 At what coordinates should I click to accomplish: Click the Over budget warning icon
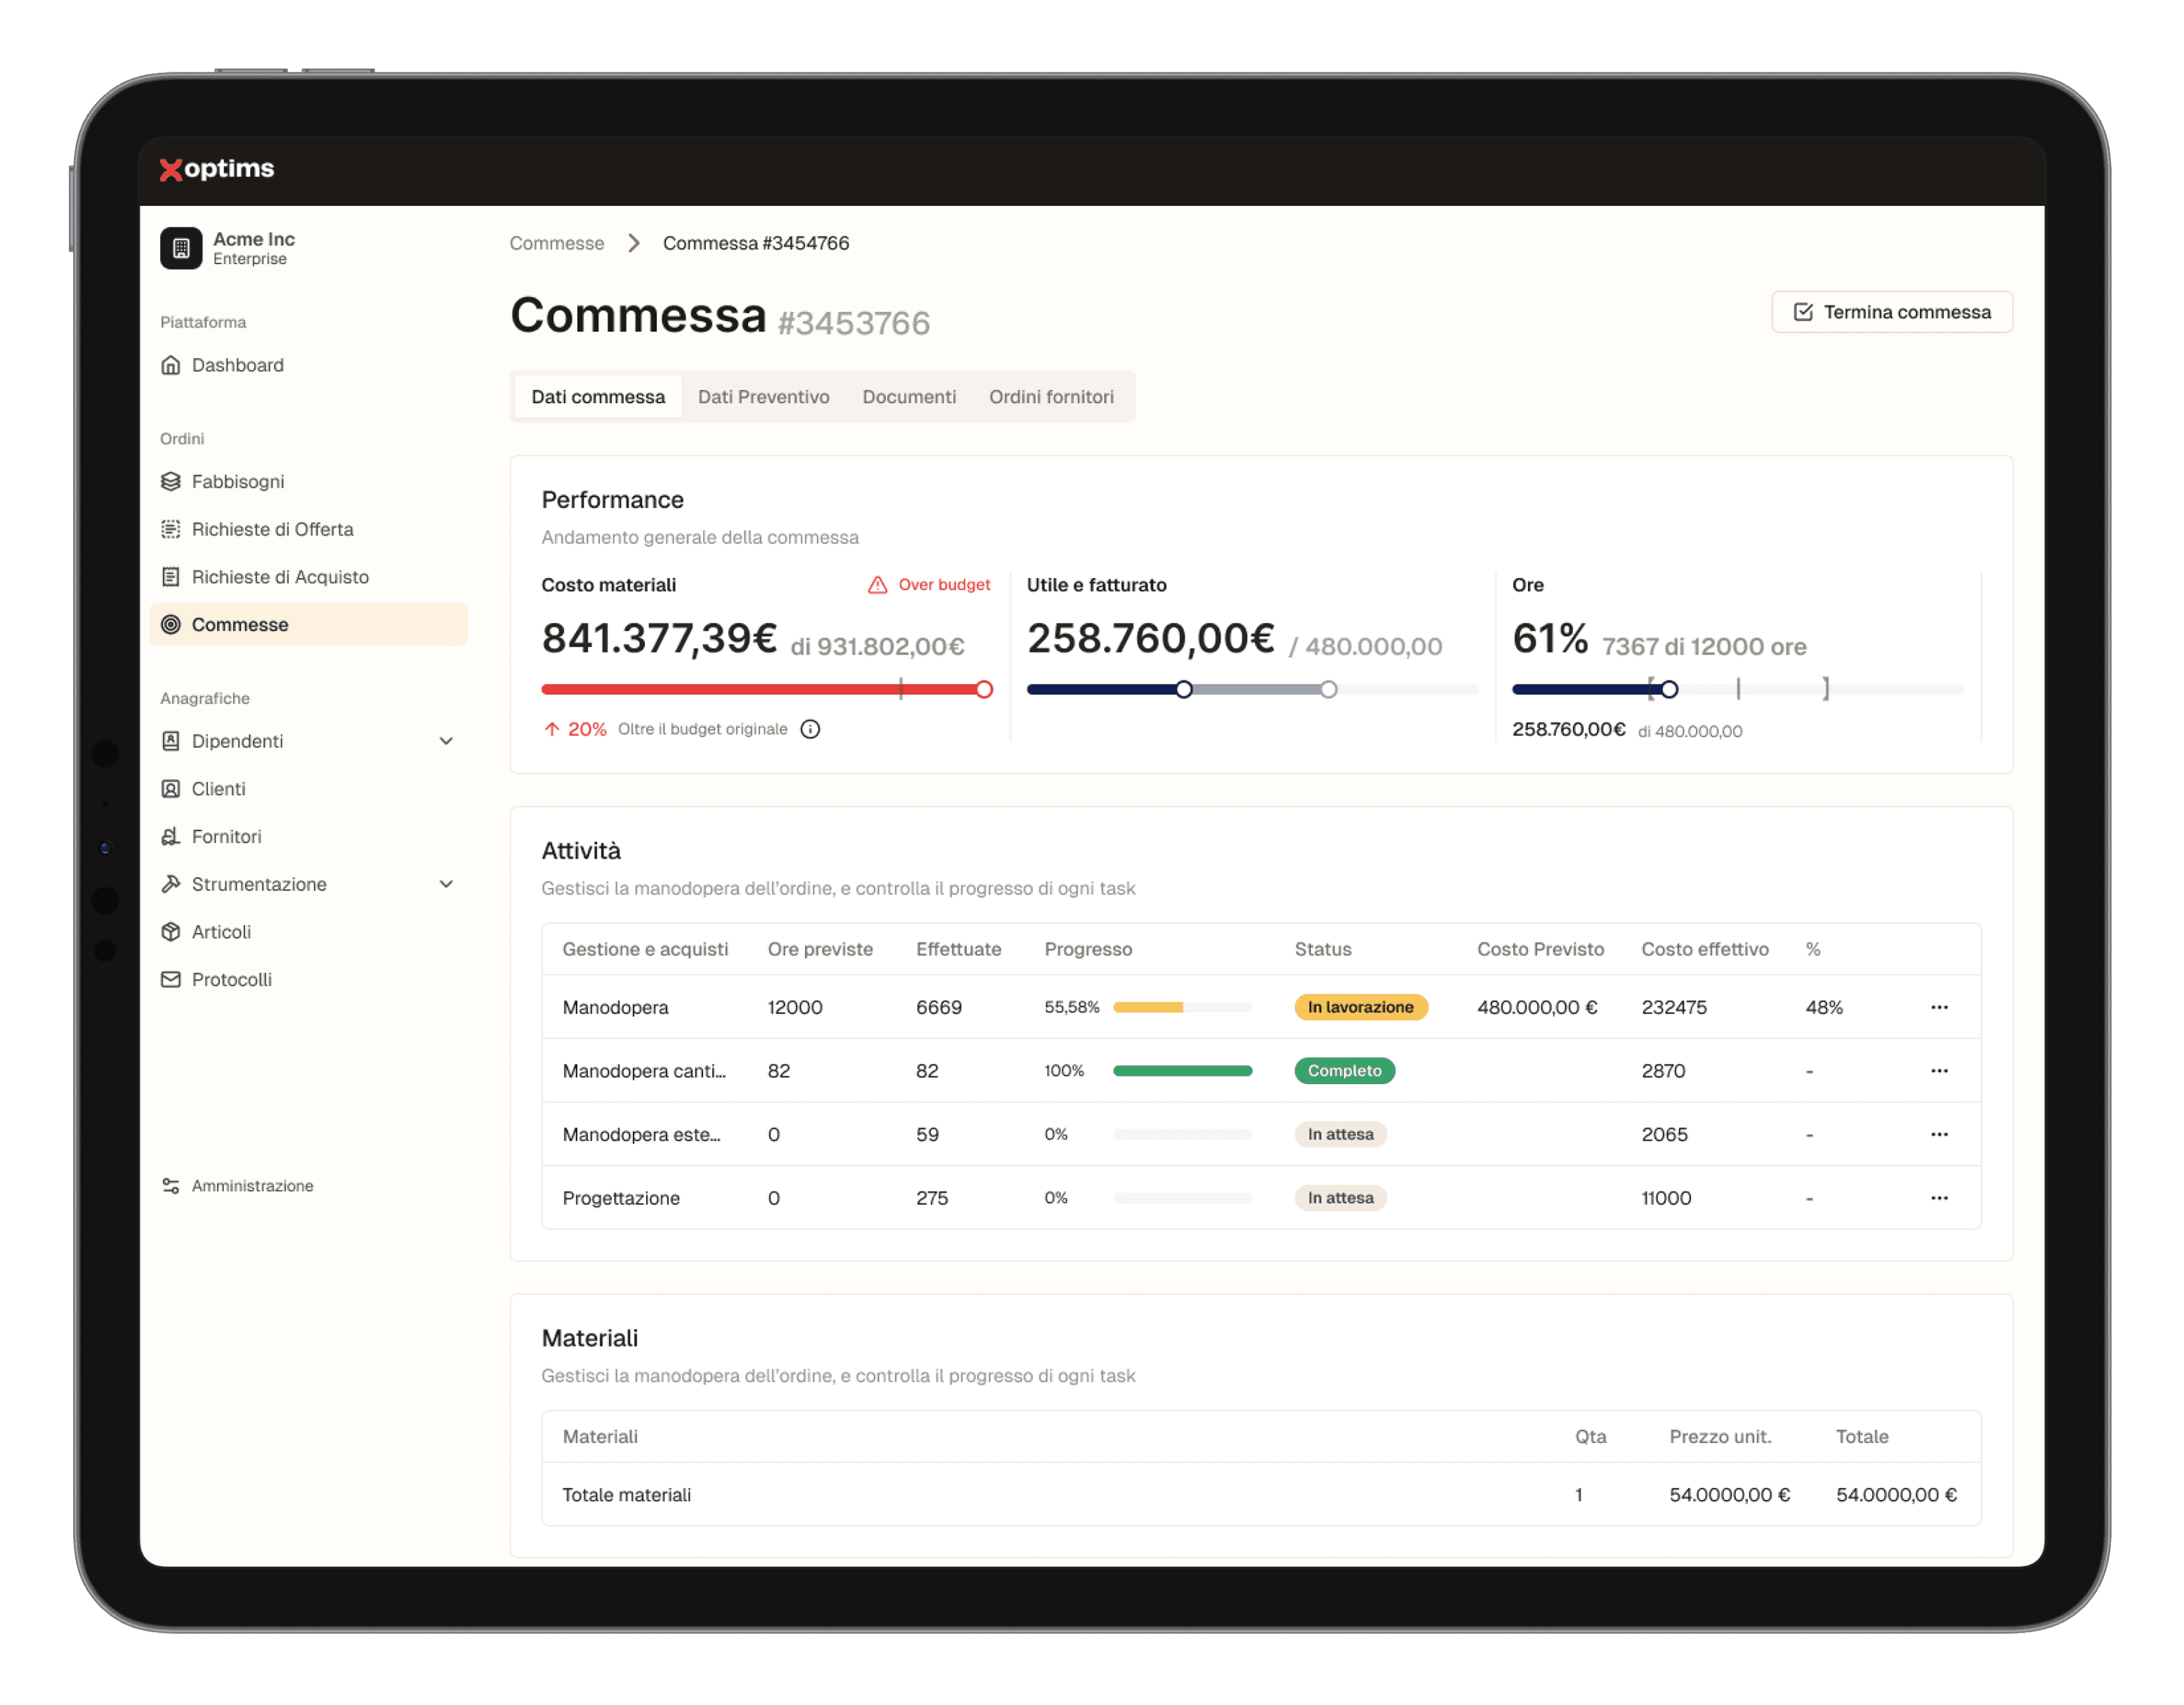coord(877,585)
